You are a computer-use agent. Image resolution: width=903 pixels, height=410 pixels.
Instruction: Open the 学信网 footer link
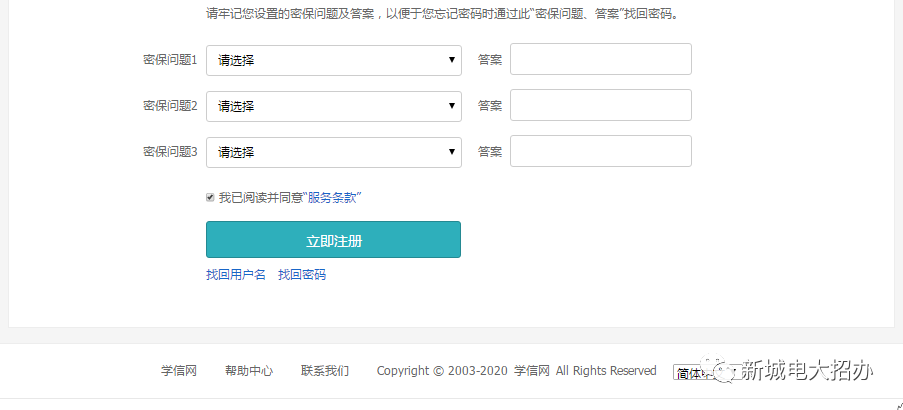click(179, 371)
